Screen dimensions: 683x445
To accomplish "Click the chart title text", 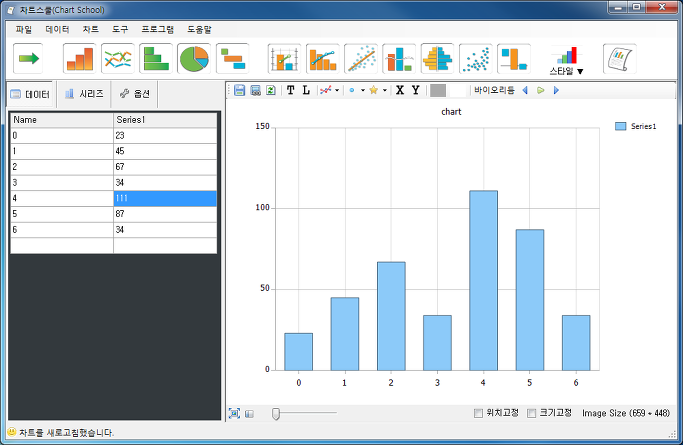I will coord(451,112).
